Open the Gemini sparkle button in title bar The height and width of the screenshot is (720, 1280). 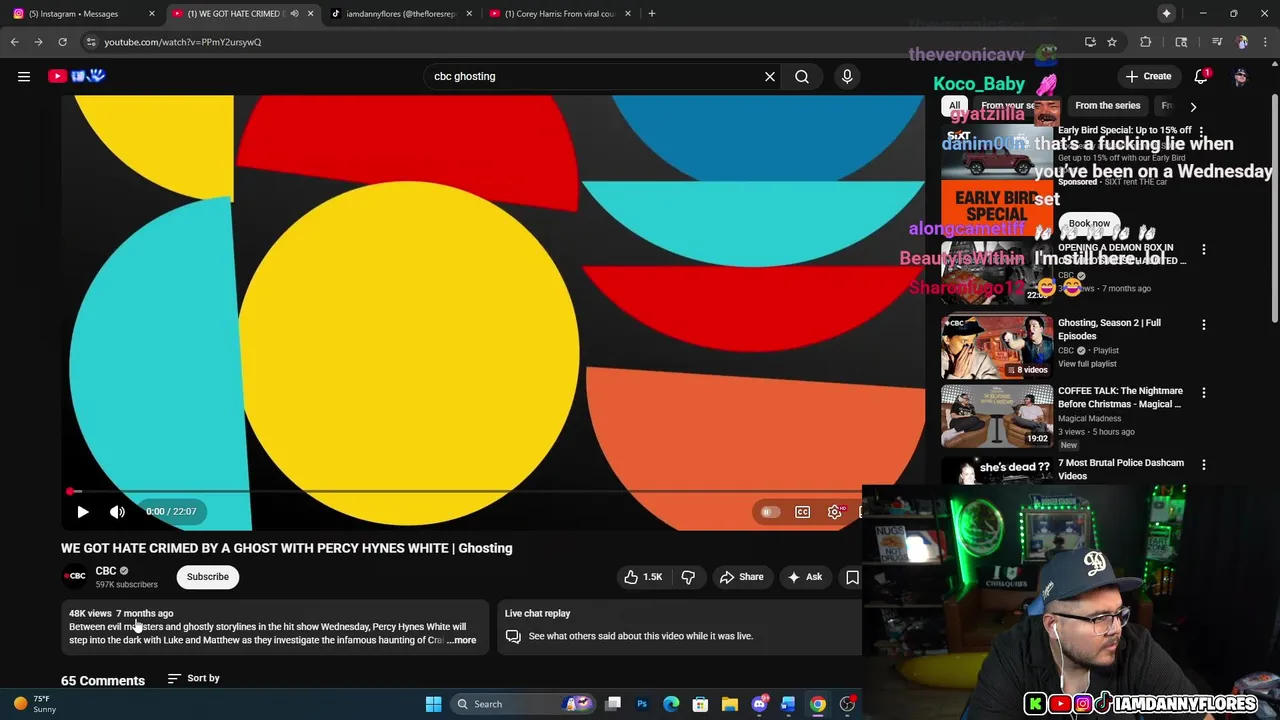coord(1166,14)
